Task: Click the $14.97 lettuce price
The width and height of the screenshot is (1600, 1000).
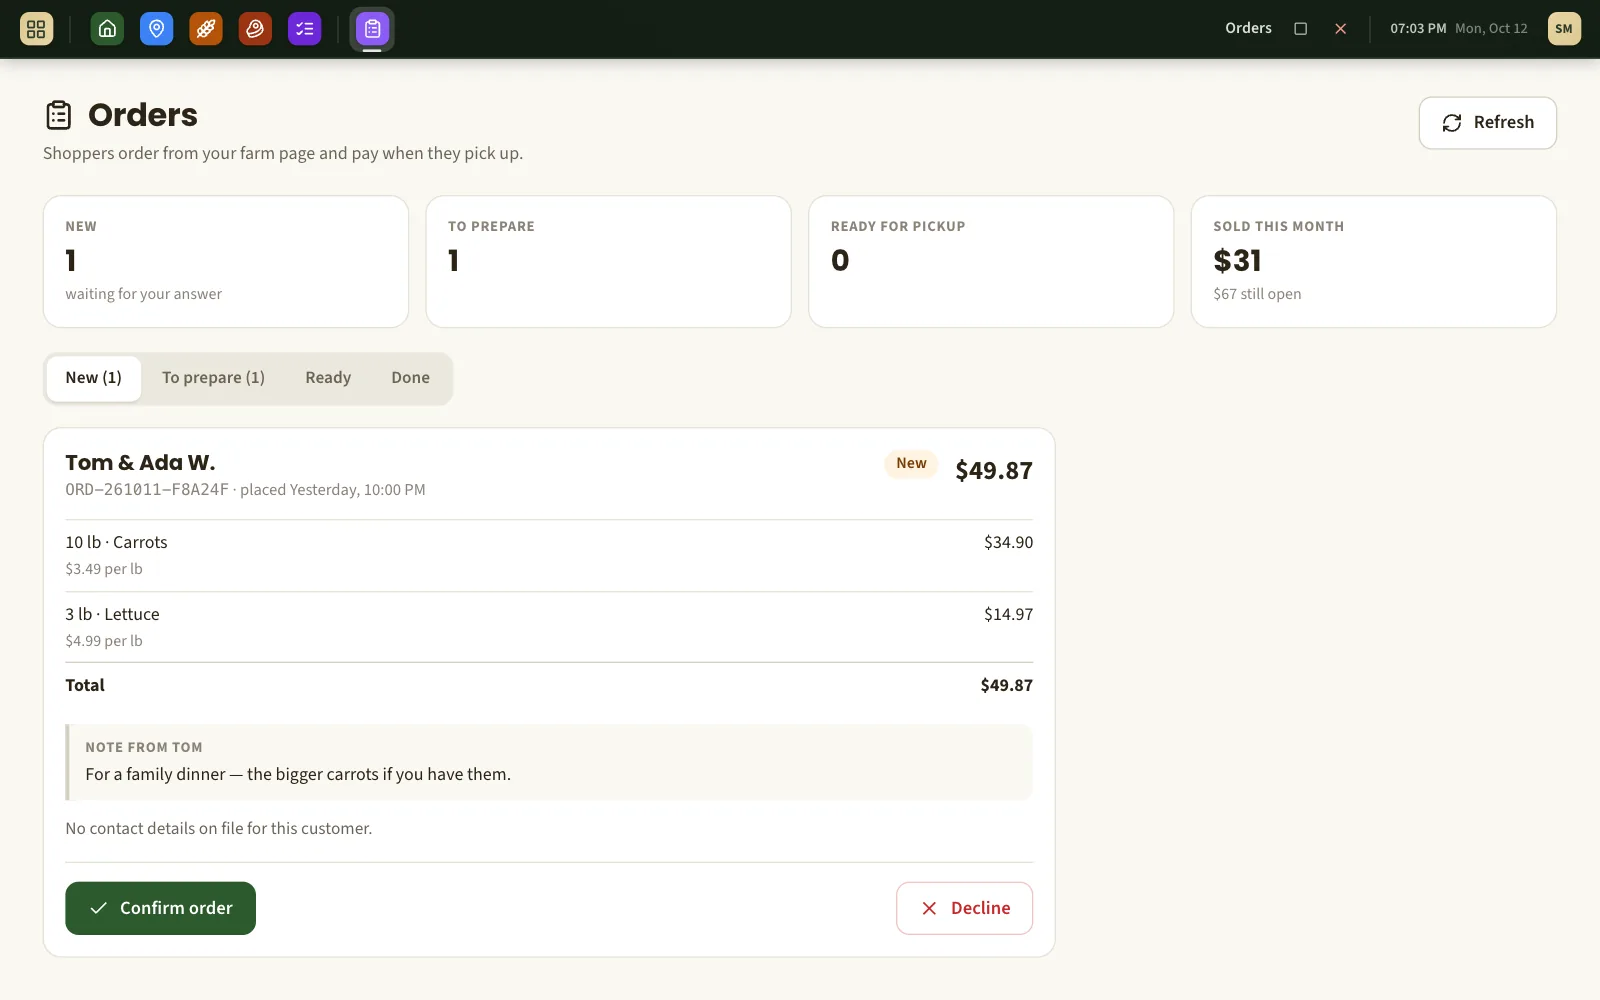Action: [x=1008, y=615]
